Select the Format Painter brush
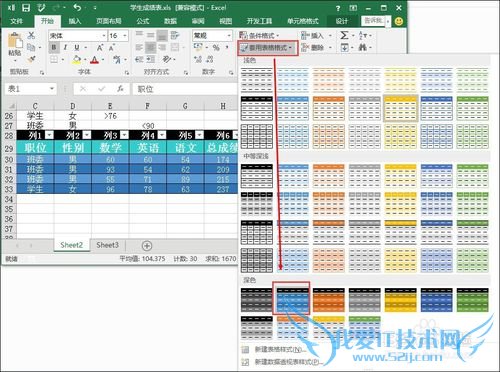The width and height of the screenshot is (500, 372). (31, 59)
